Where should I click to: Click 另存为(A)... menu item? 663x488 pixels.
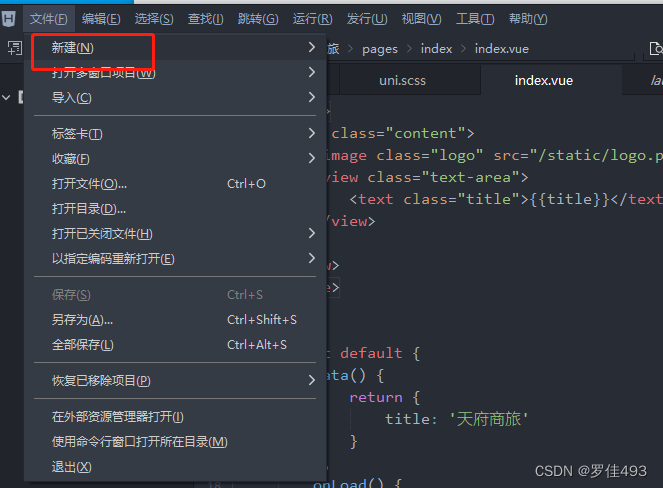83,320
